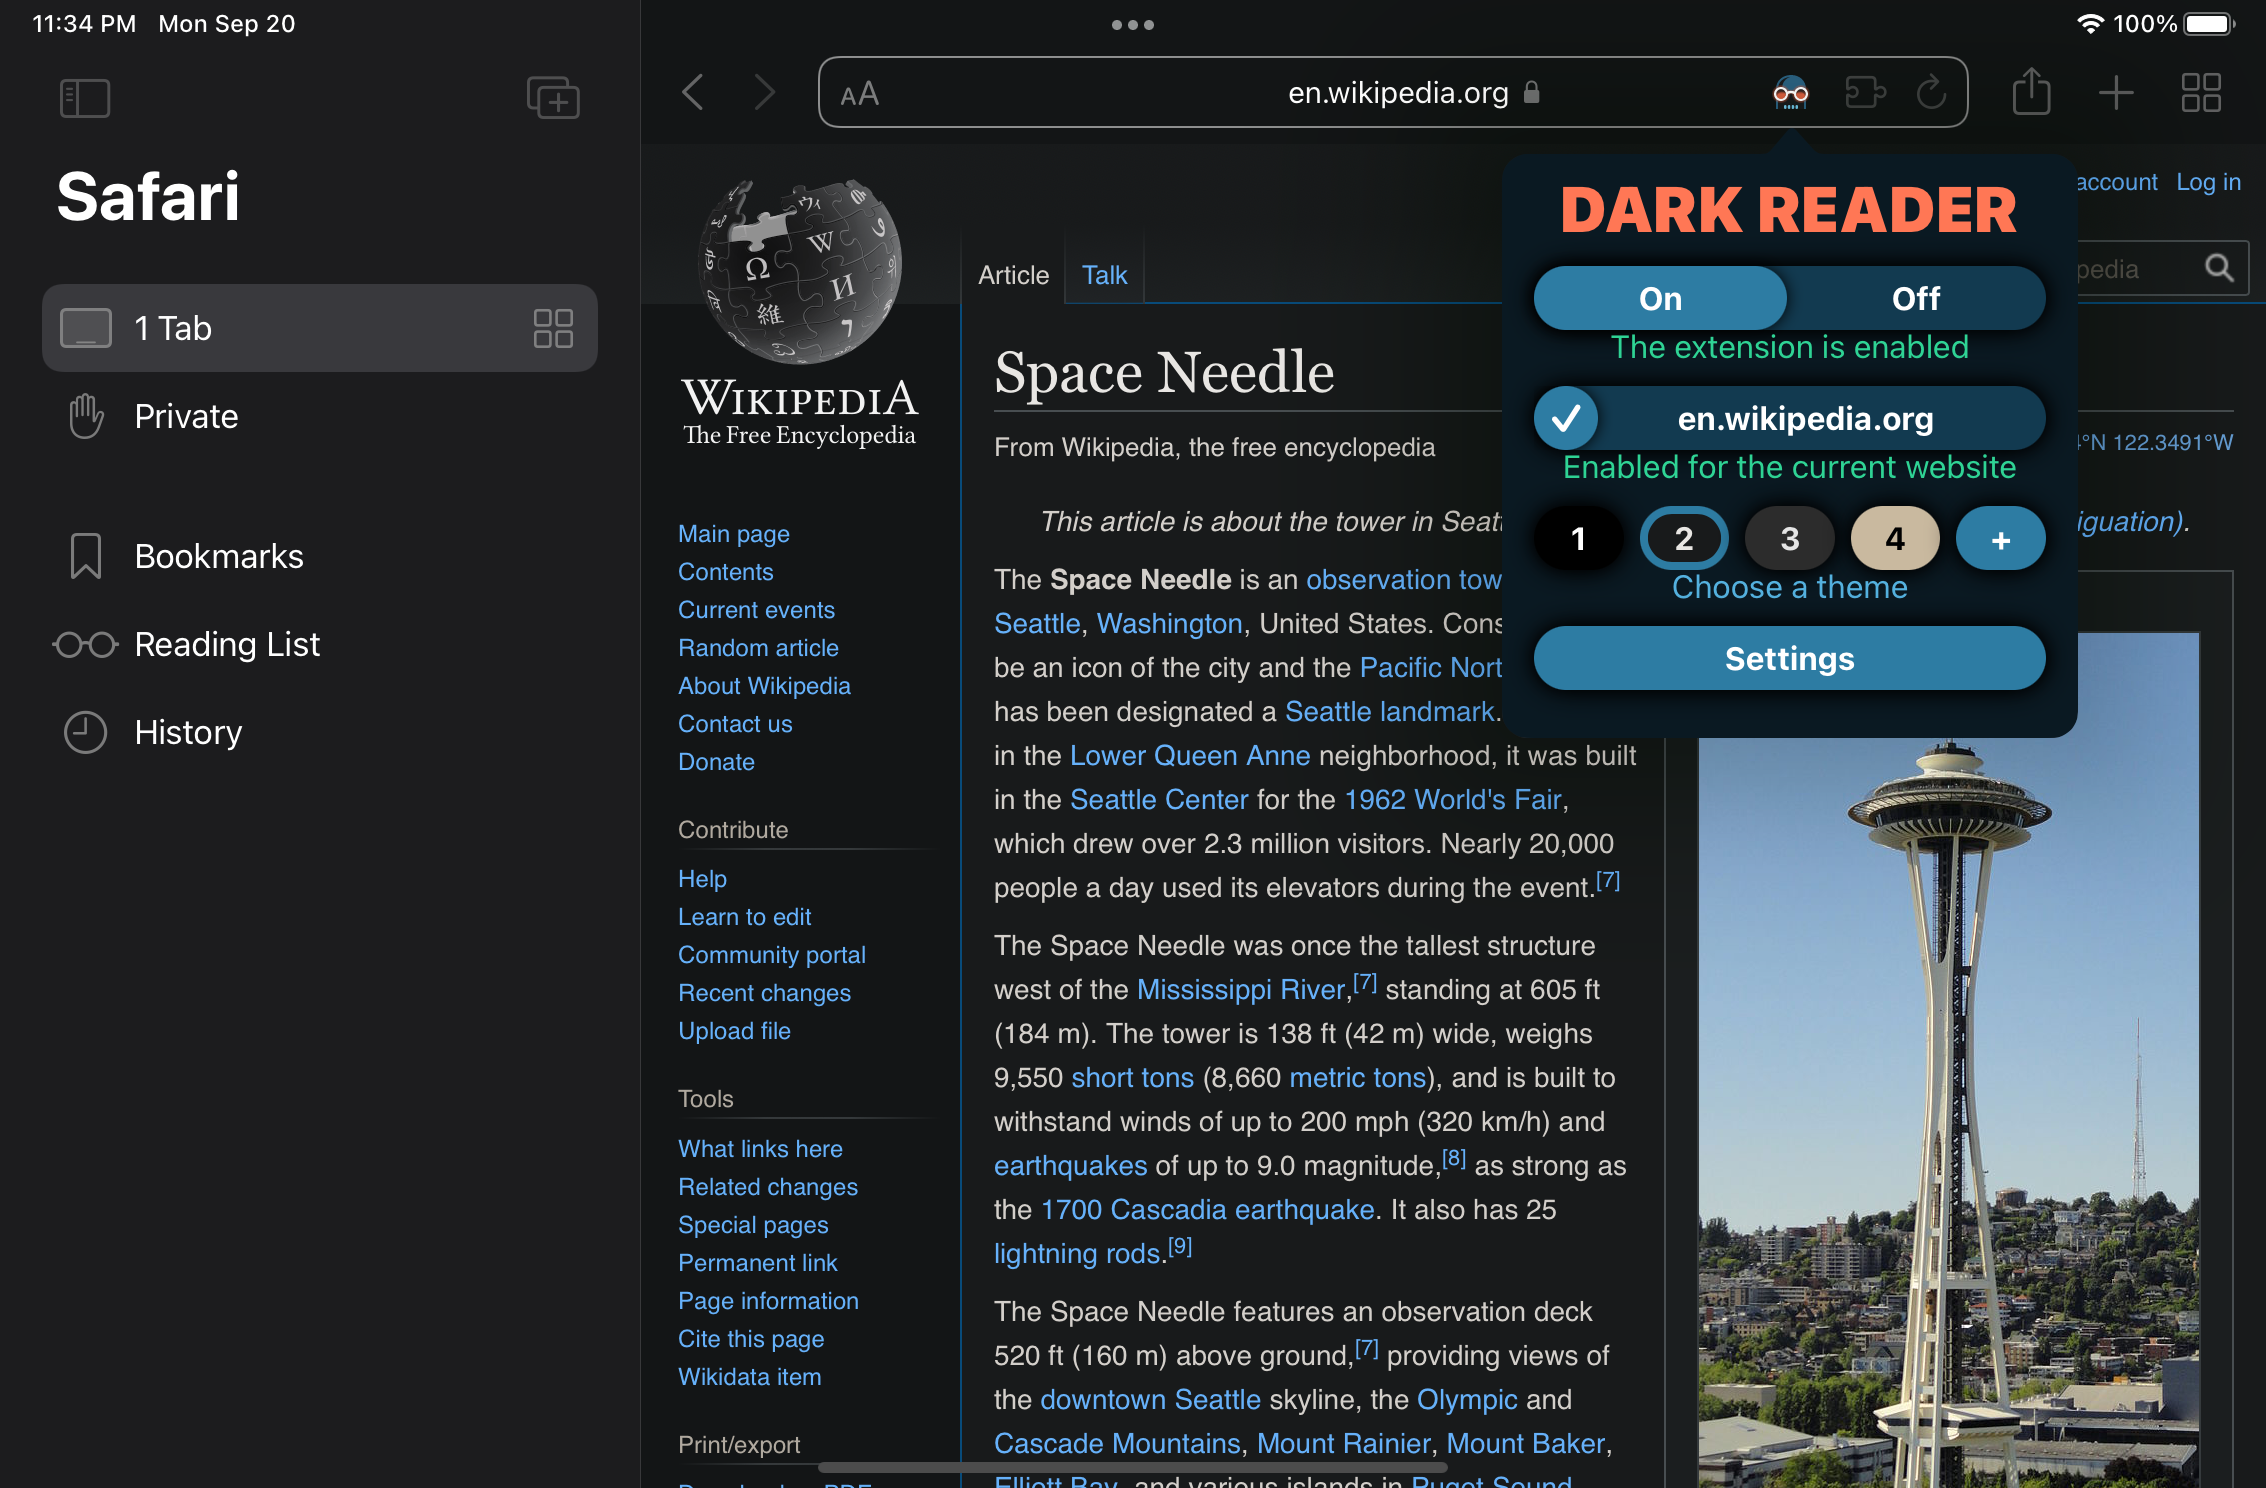Open a new tab with the plus icon
The width and height of the screenshot is (2266, 1488).
pyautogui.click(x=2117, y=93)
